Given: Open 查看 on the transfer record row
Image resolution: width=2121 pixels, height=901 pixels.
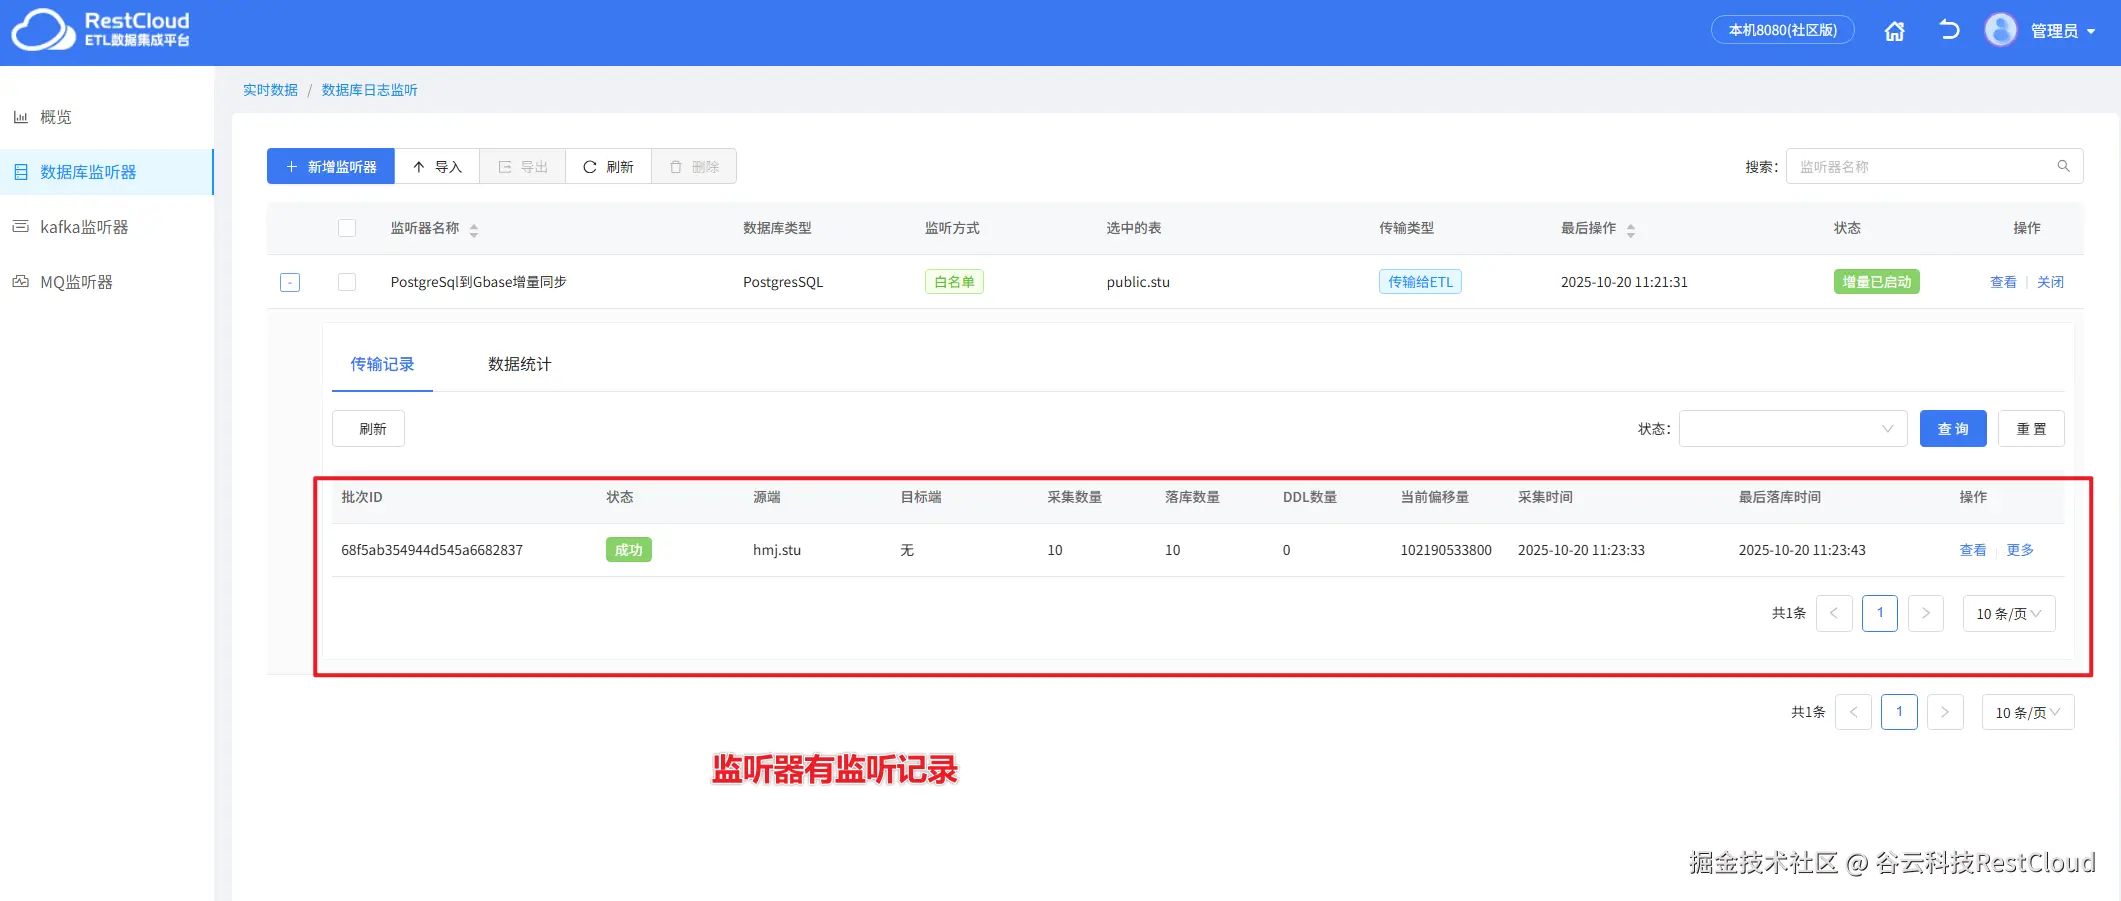Looking at the screenshot, I should 1972,549.
